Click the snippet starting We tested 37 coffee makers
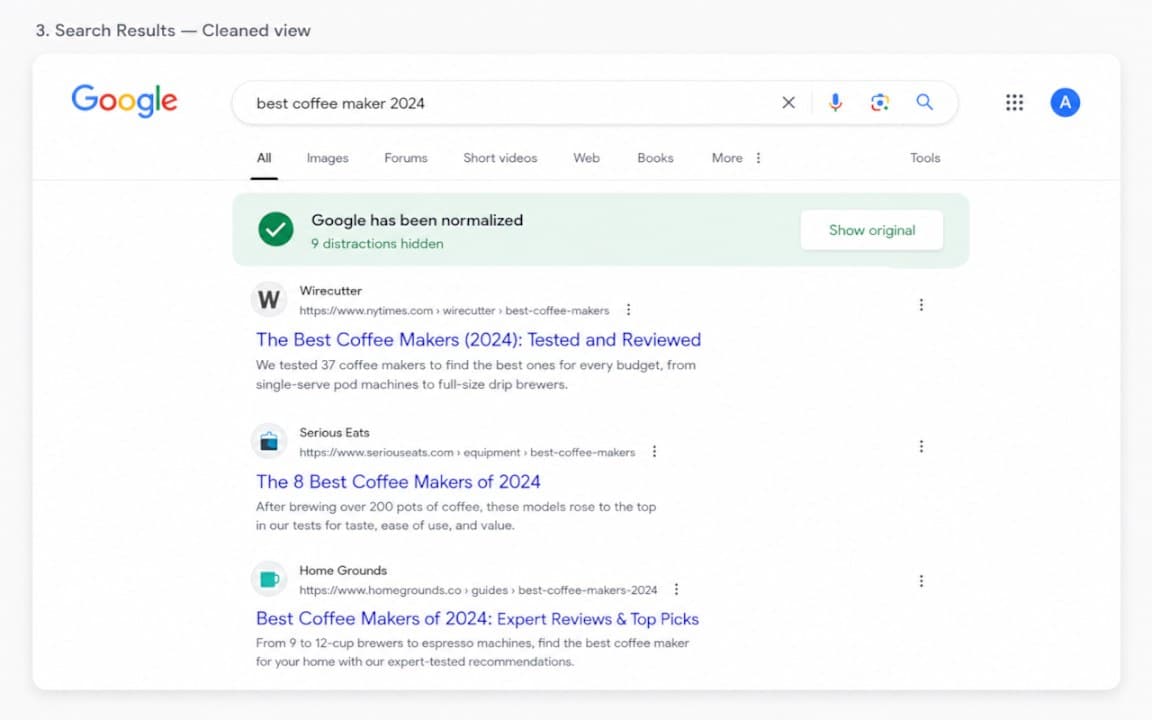Screen dimensions: 1152x720 pos(475,375)
